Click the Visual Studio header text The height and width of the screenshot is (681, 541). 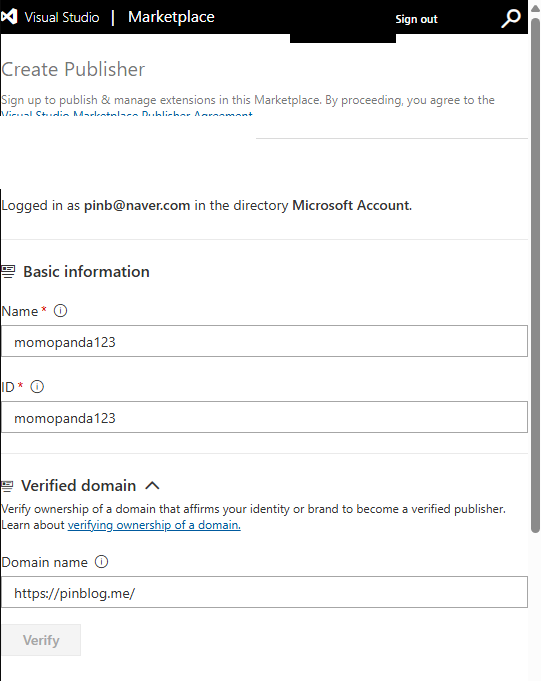62,17
